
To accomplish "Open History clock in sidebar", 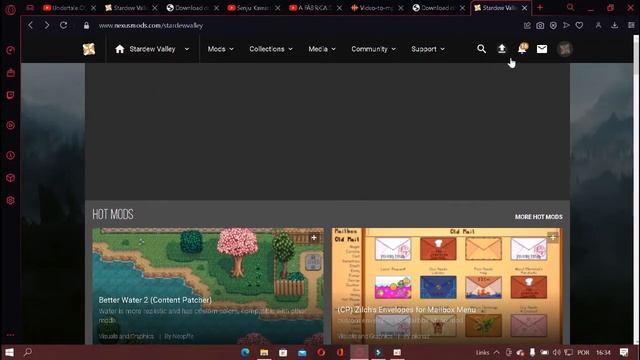I will 11,156.
